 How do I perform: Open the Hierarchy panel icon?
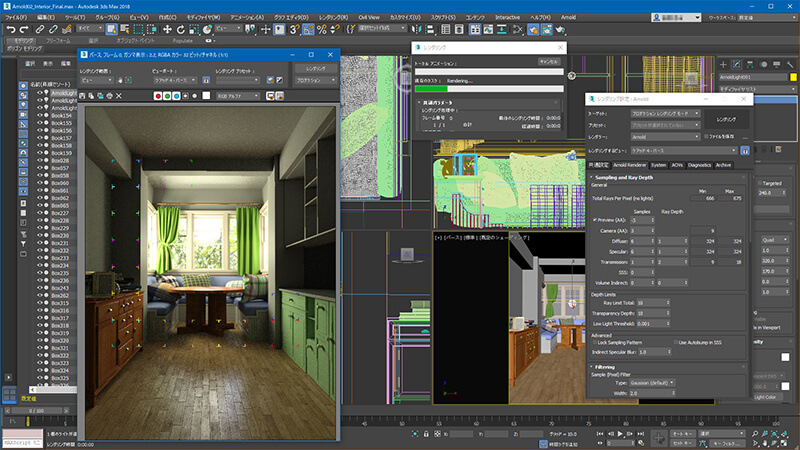(750, 65)
